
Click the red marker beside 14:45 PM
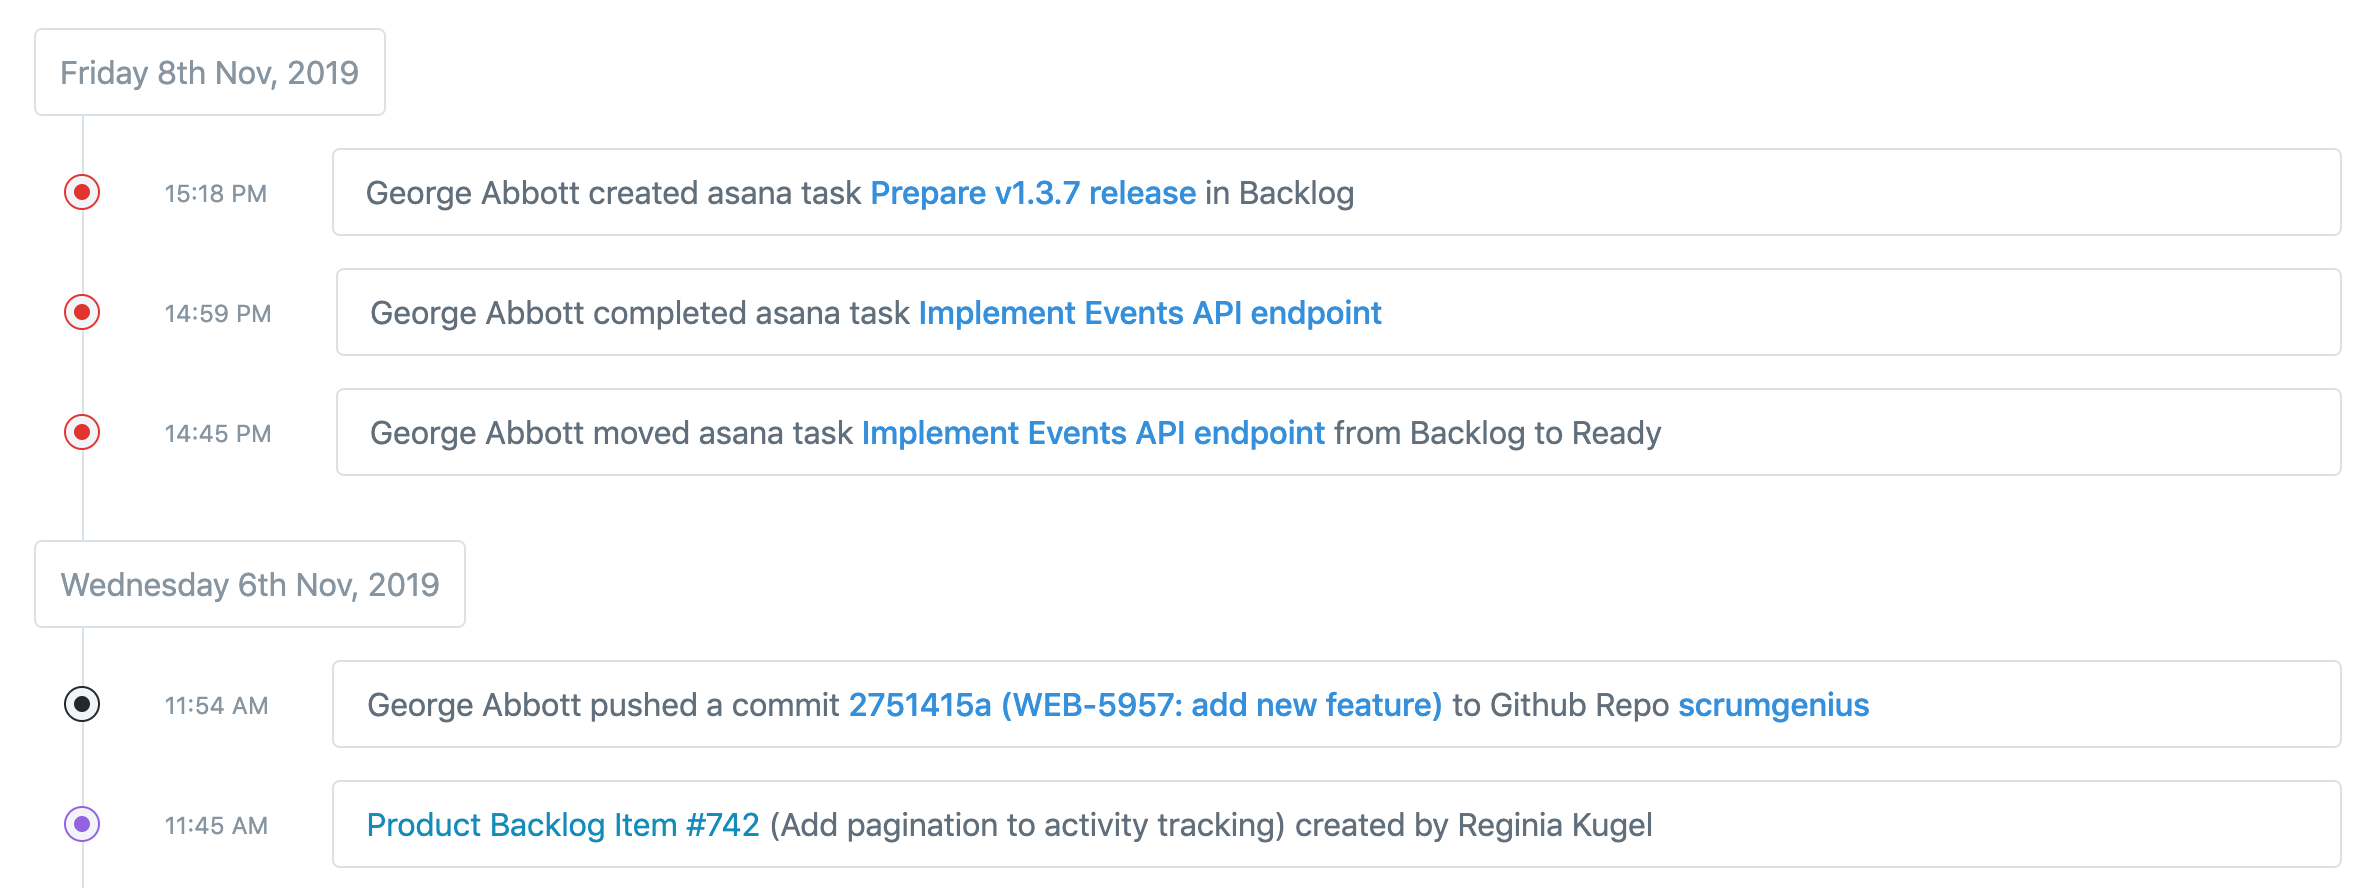coord(82,432)
